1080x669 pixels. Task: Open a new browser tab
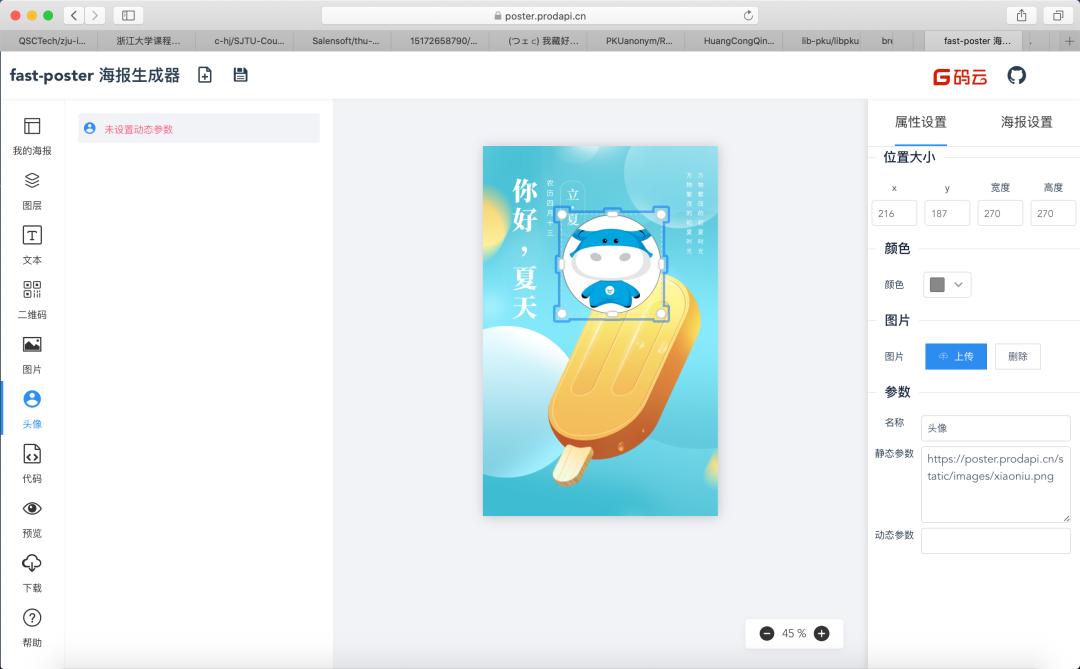pyautogui.click(x=1069, y=41)
